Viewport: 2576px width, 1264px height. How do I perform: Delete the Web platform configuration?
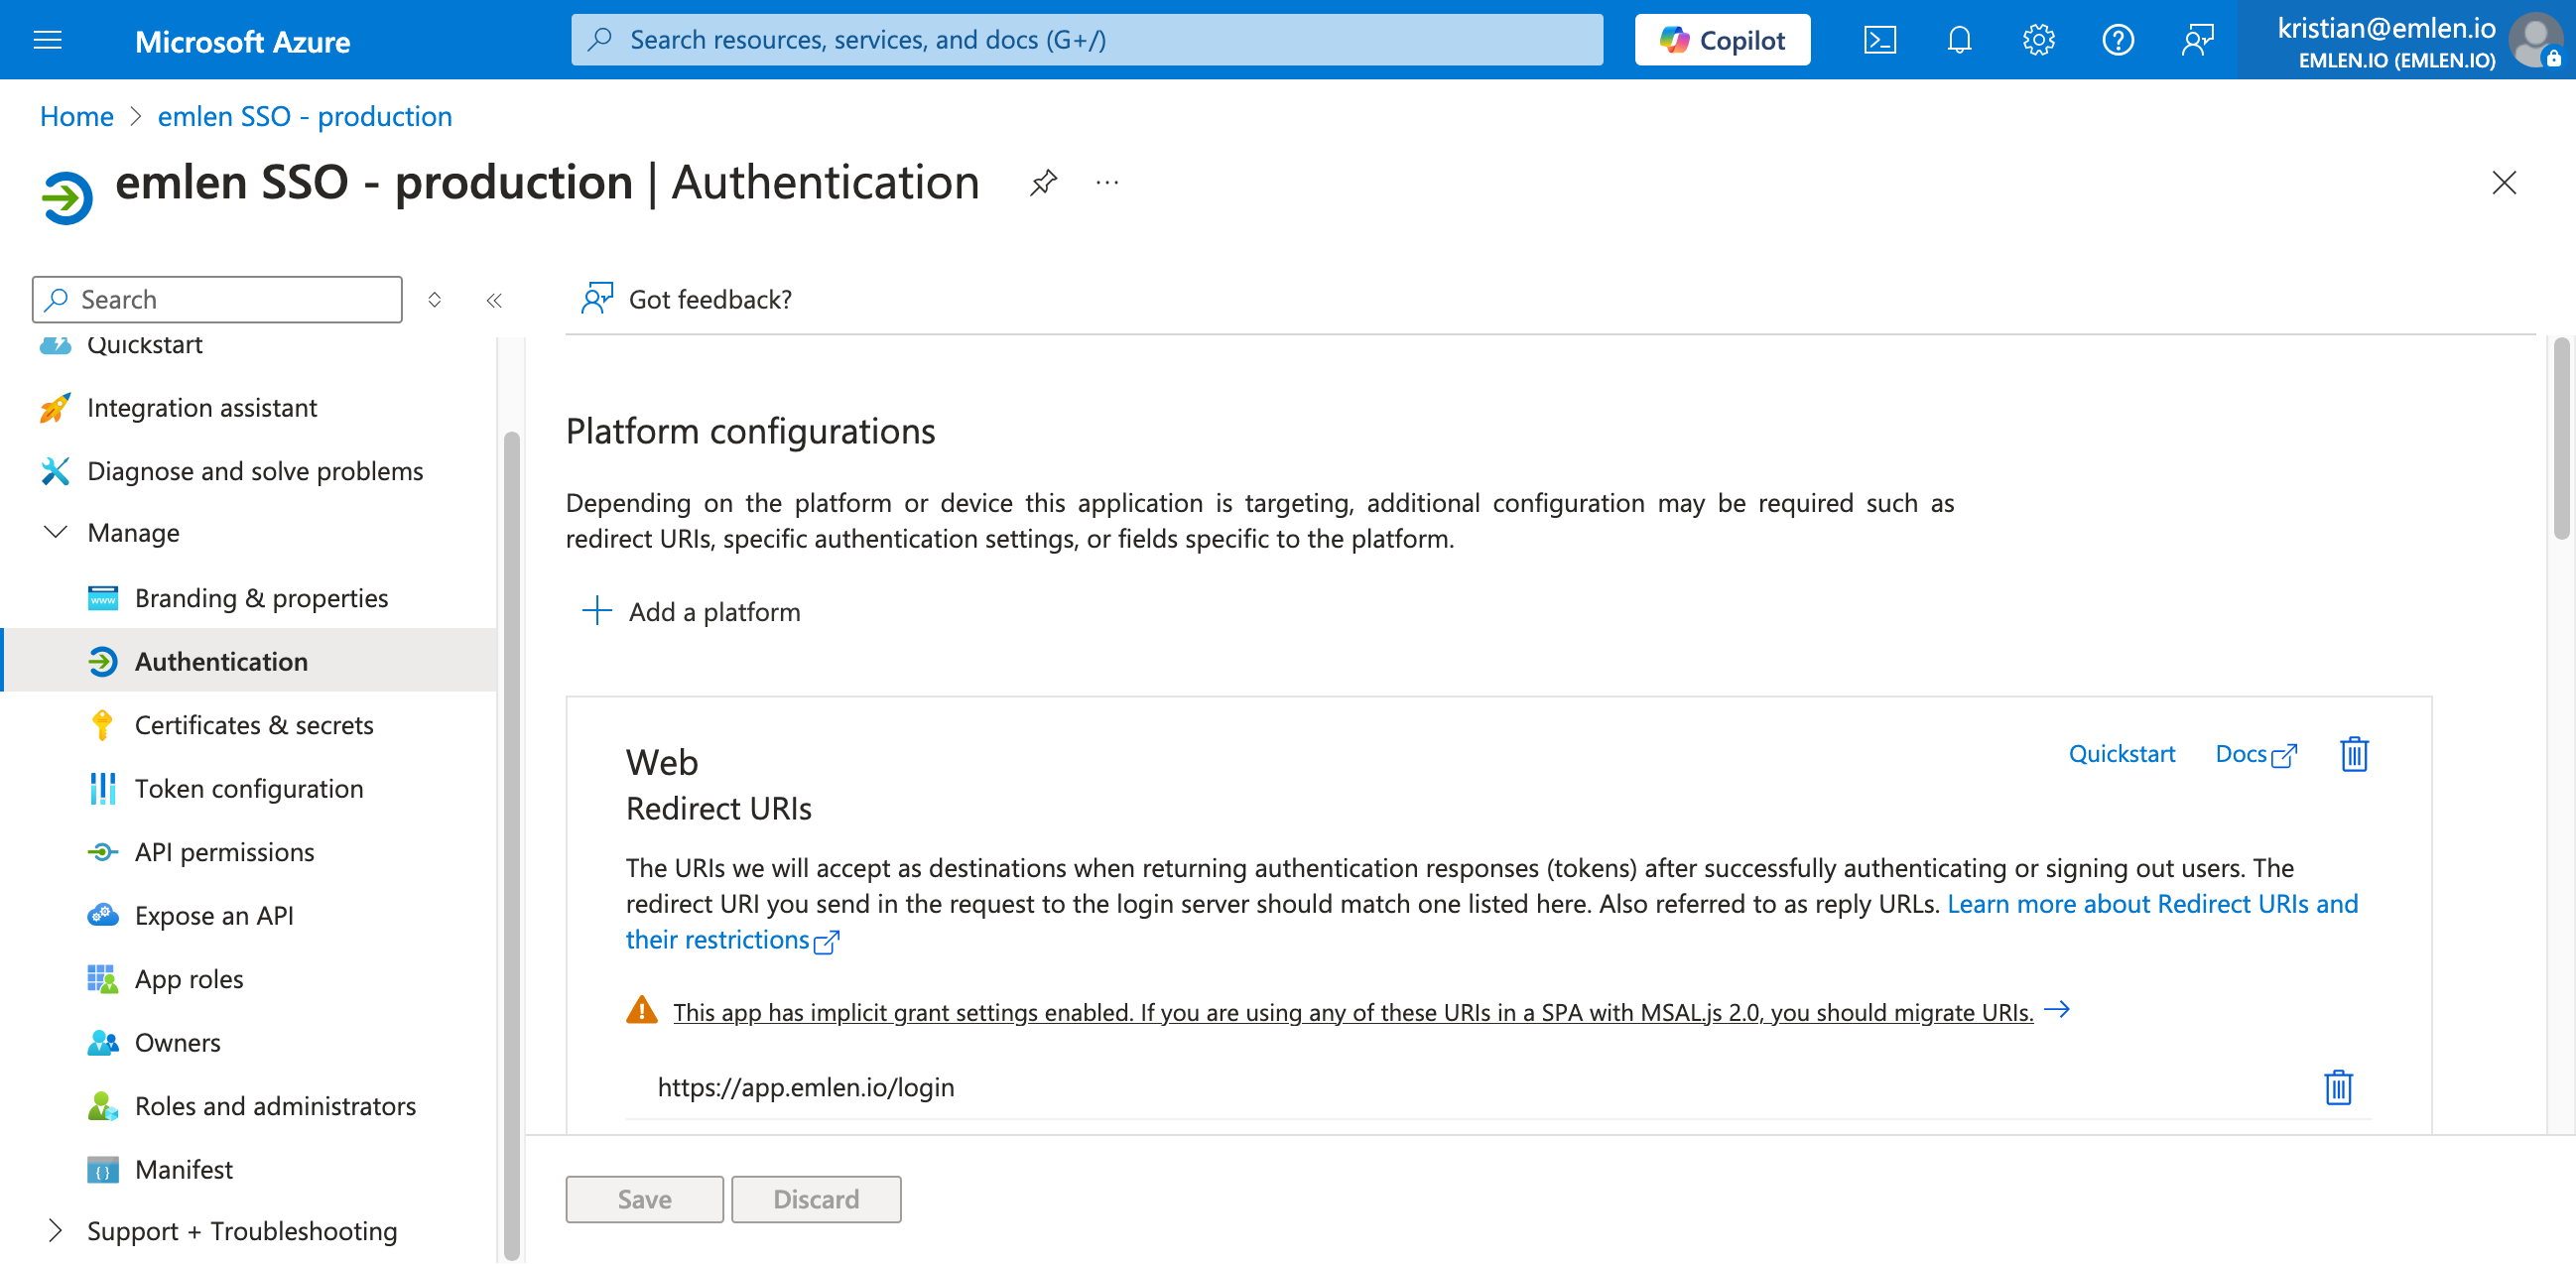(2354, 754)
